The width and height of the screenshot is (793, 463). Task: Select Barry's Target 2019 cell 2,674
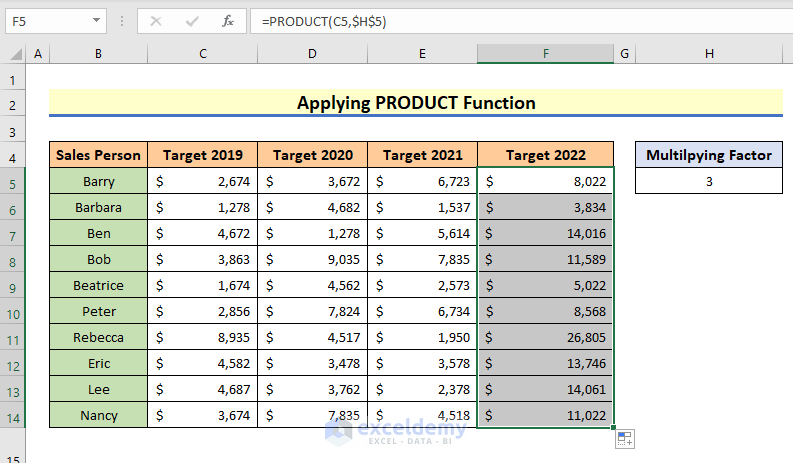pyautogui.click(x=202, y=181)
